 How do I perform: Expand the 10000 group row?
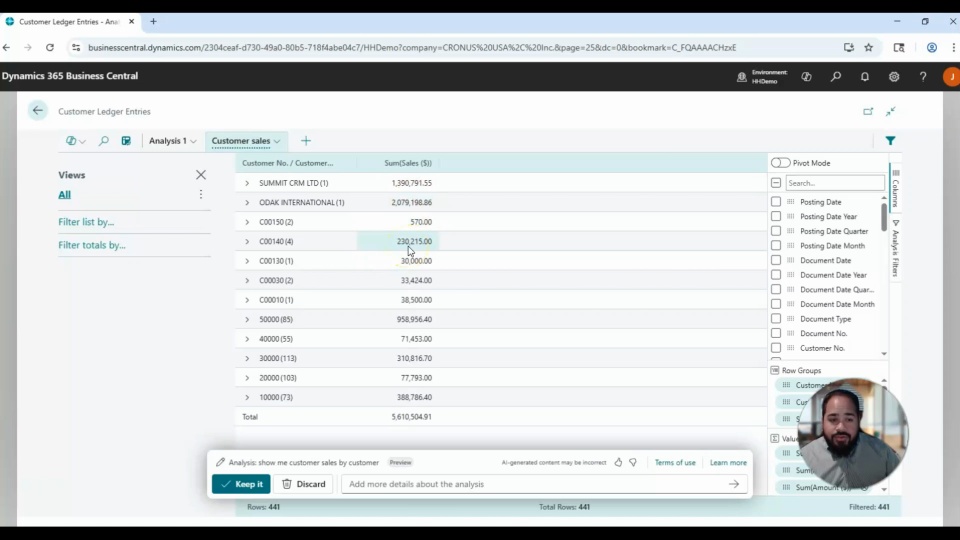point(247,397)
